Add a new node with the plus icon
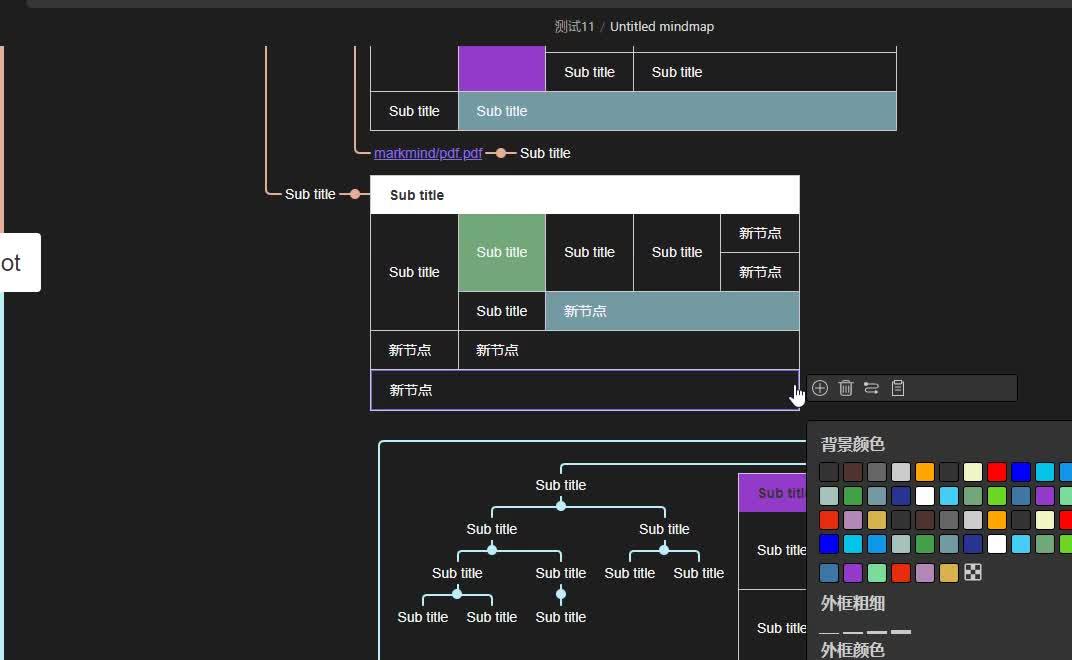Viewport: 1072px width, 660px height. coord(820,388)
